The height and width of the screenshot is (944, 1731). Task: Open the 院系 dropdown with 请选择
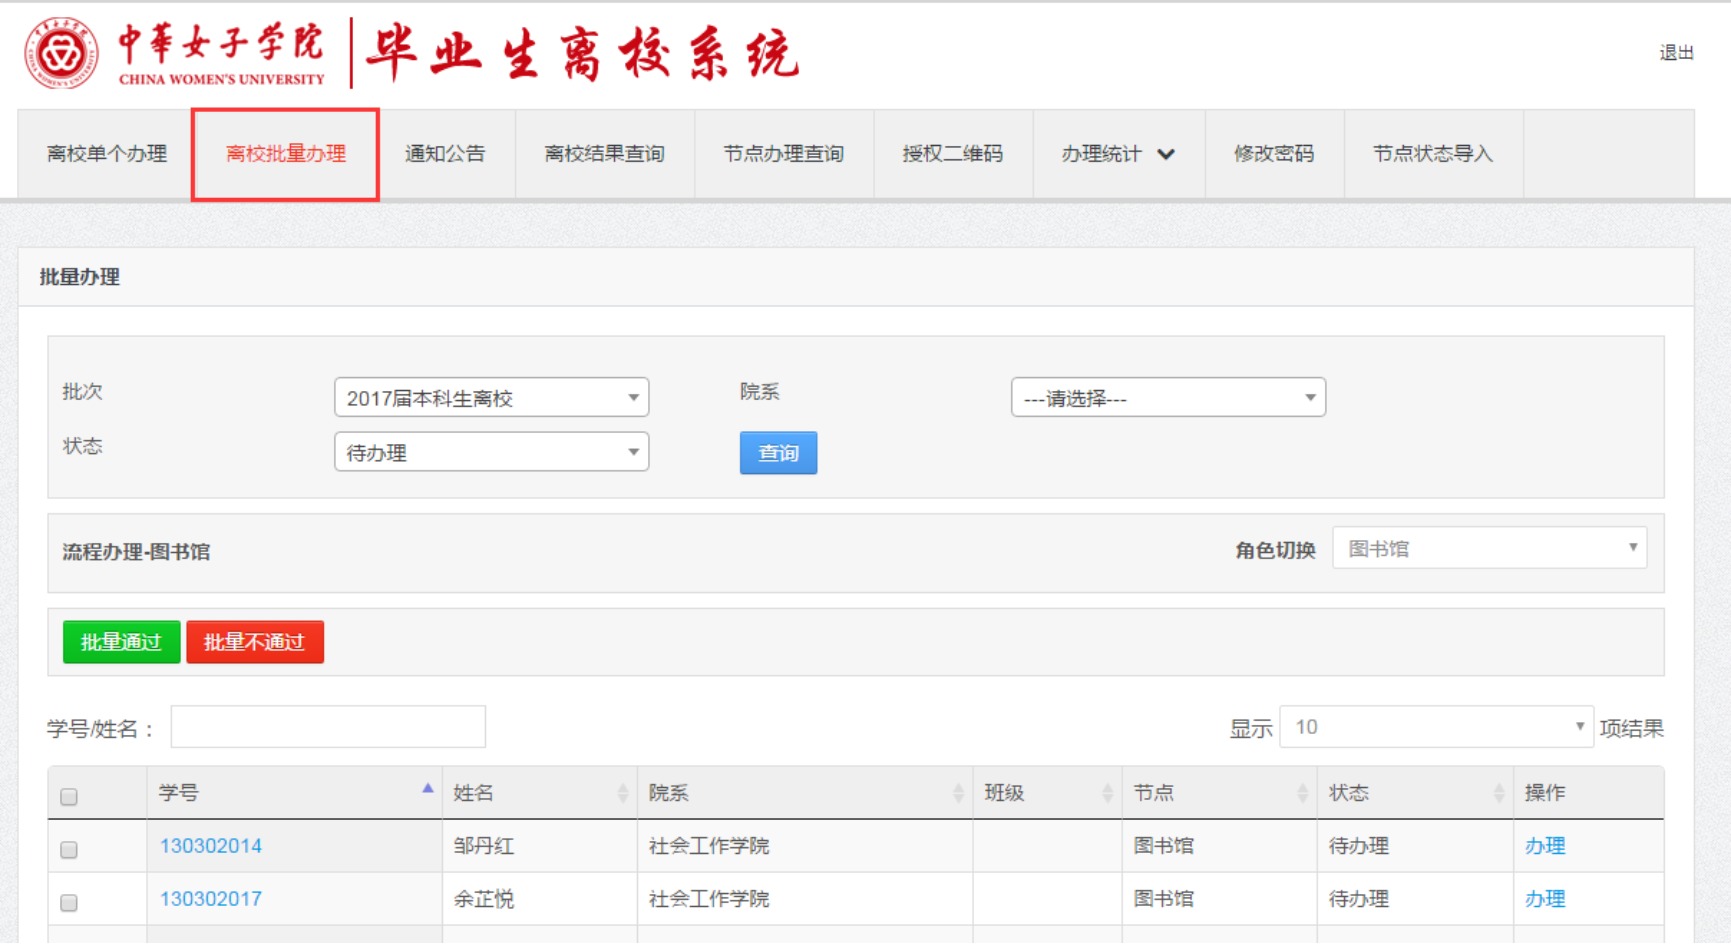1167,398
